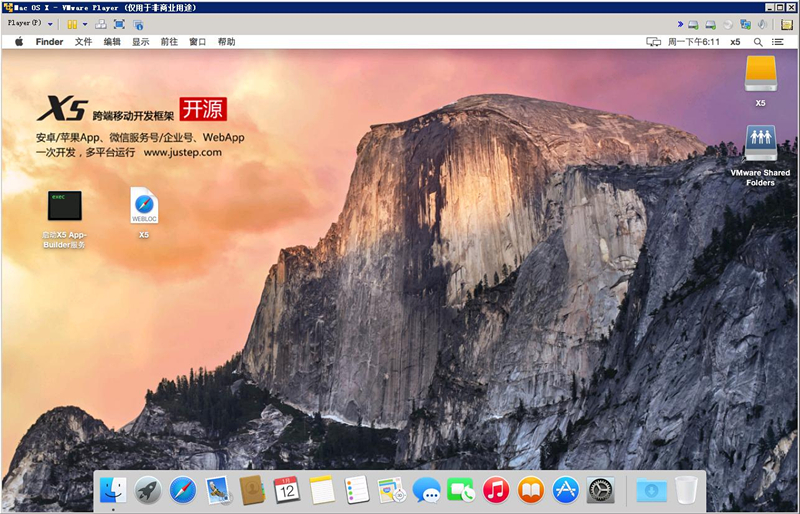
Task: Open Contacts in the Dock
Action: click(253, 490)
